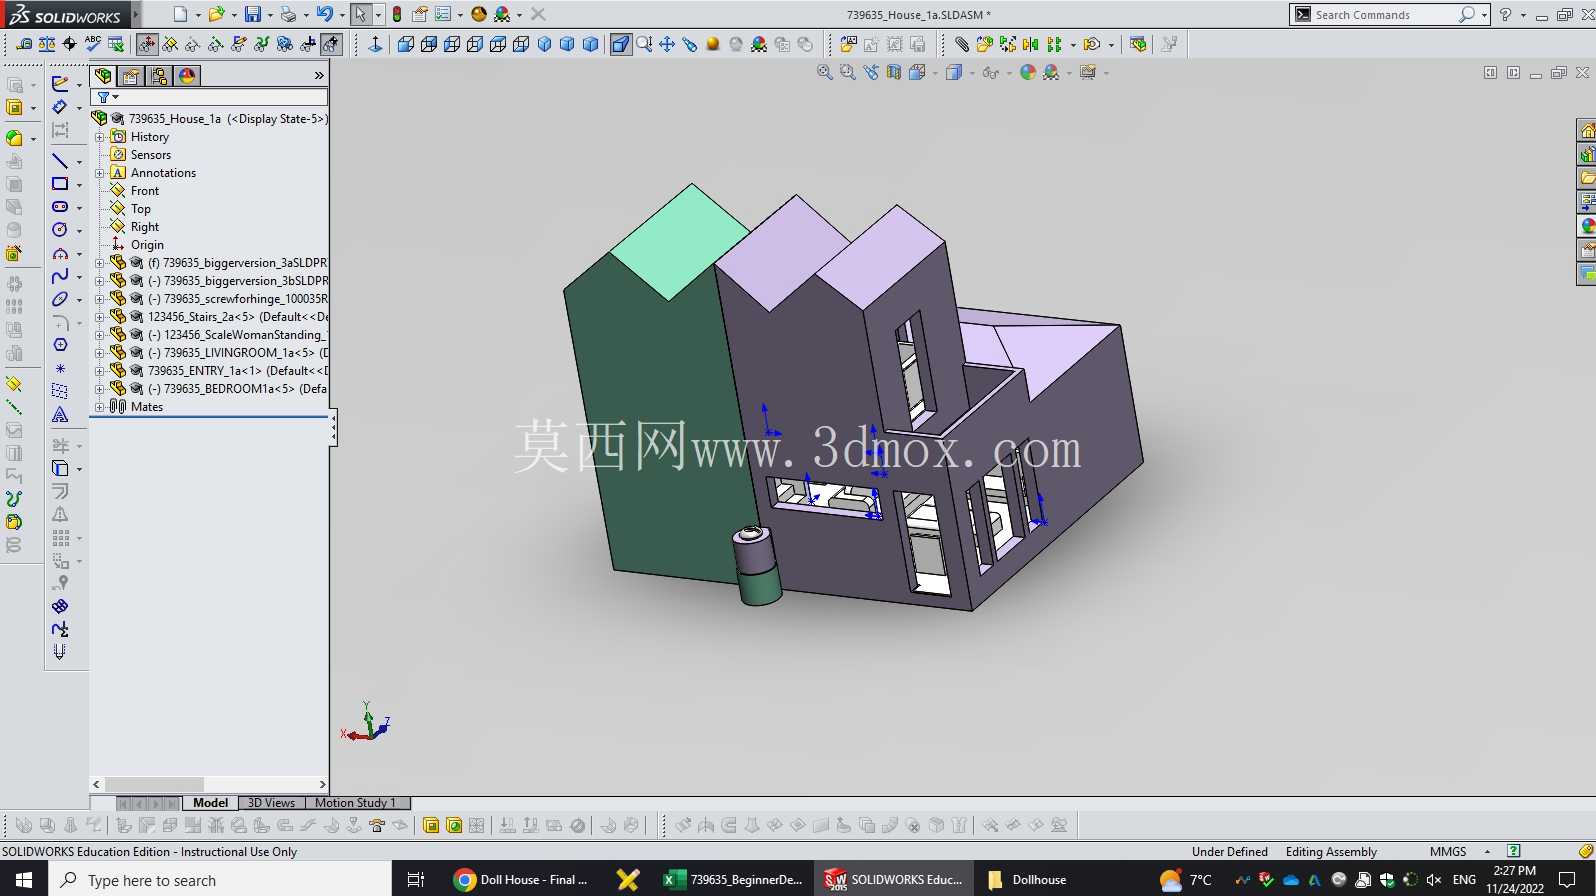Click the Smart Dimension icon in sketch toolbar

(60, 107)
